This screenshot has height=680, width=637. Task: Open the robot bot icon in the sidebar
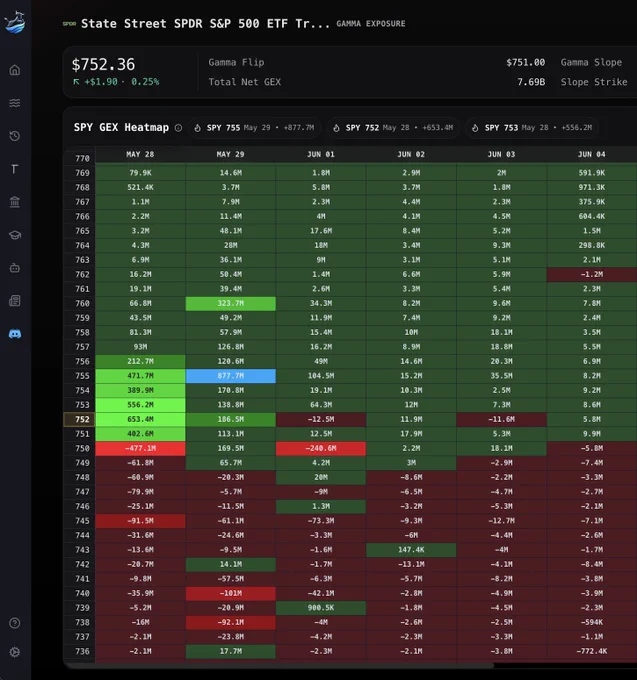[x=15, y=268]
